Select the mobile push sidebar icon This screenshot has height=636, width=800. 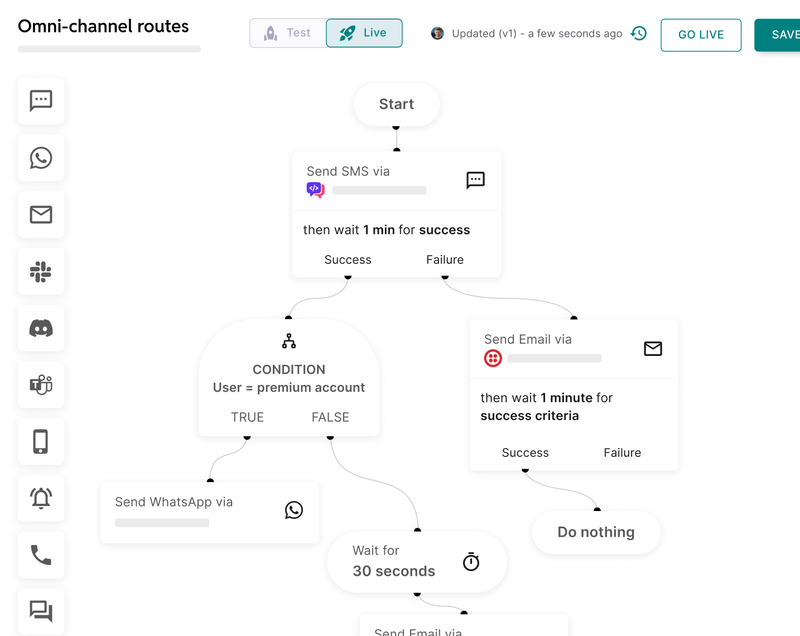(41, 441)
